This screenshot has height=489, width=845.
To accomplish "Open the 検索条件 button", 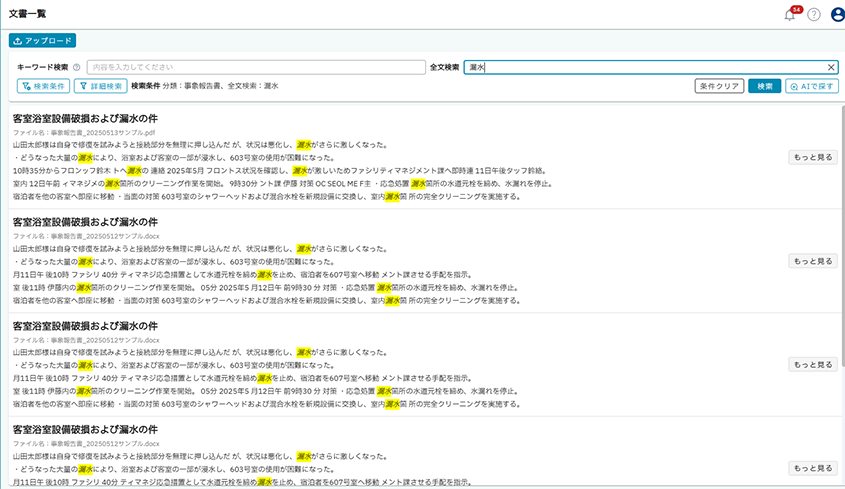I will click(43, 86).
